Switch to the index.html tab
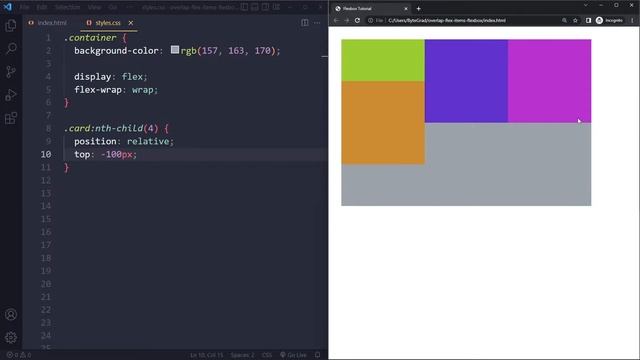 click(47, 23)
